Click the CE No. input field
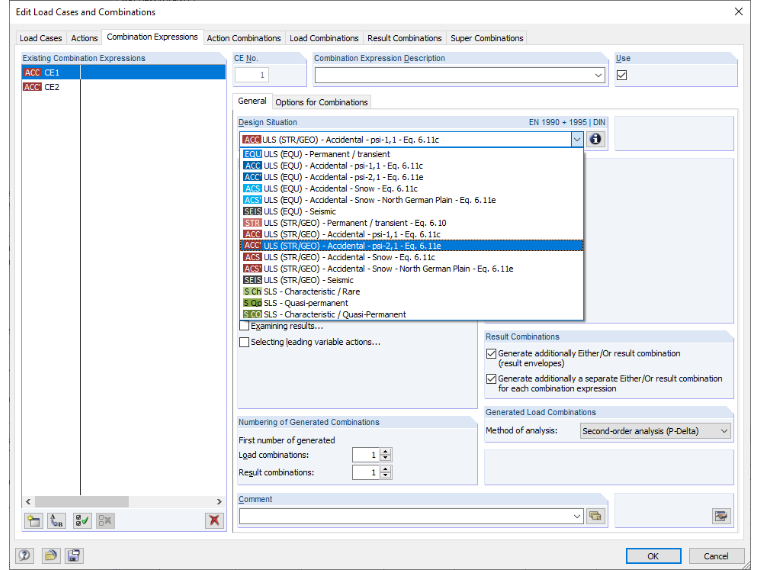This screenshot has height=570, width=760. (x=252, y=75)
